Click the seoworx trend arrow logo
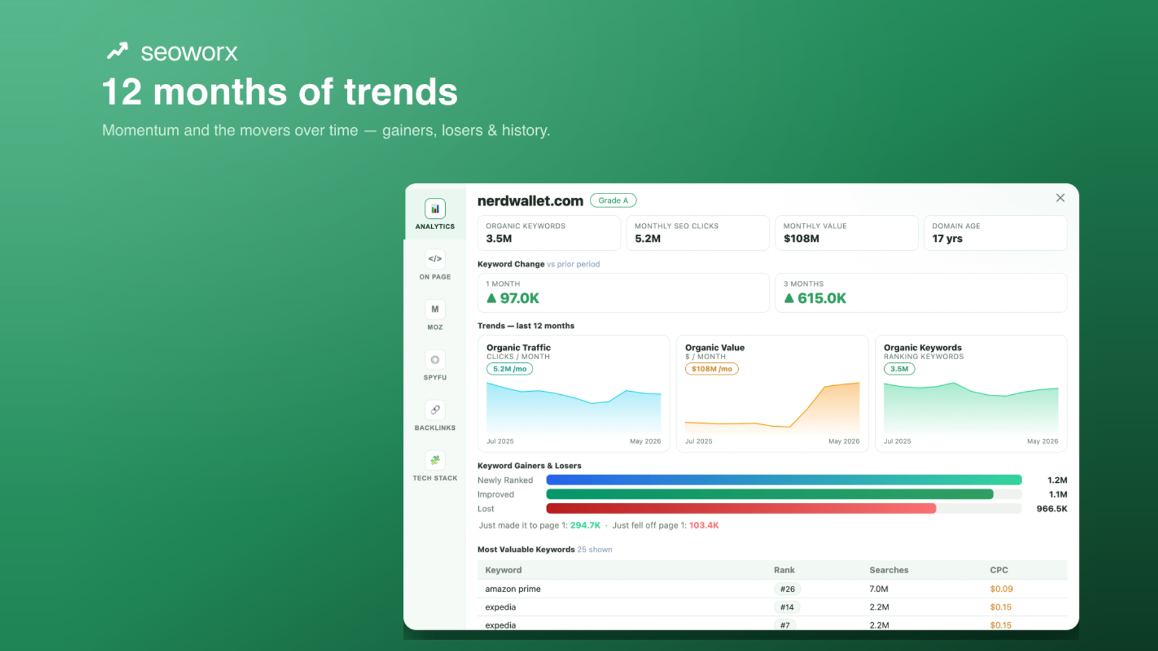 click(117, 51)
